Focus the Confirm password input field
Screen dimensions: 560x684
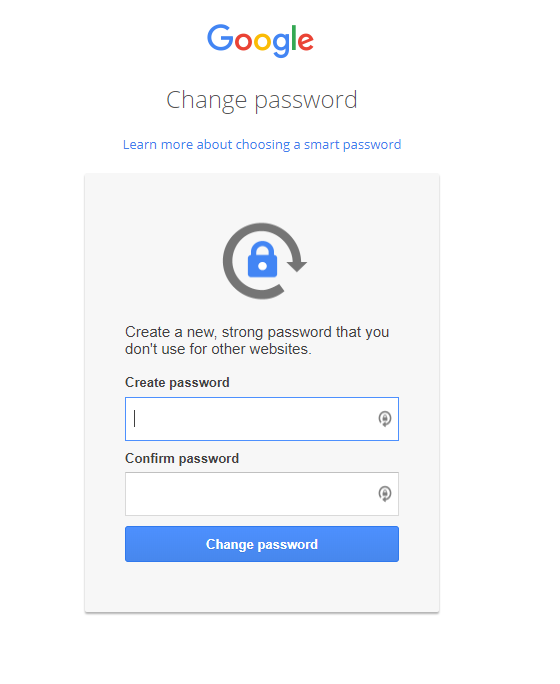[262, 494]
